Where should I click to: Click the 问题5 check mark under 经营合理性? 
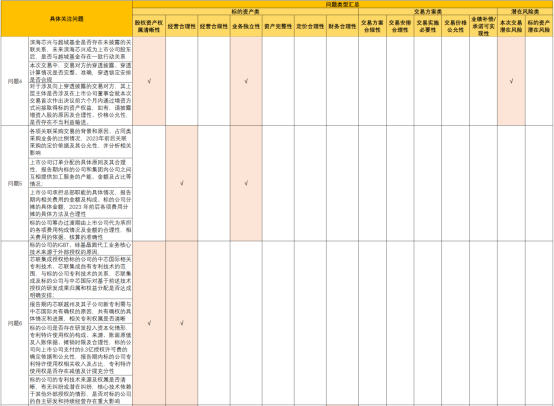click(182, 183)
